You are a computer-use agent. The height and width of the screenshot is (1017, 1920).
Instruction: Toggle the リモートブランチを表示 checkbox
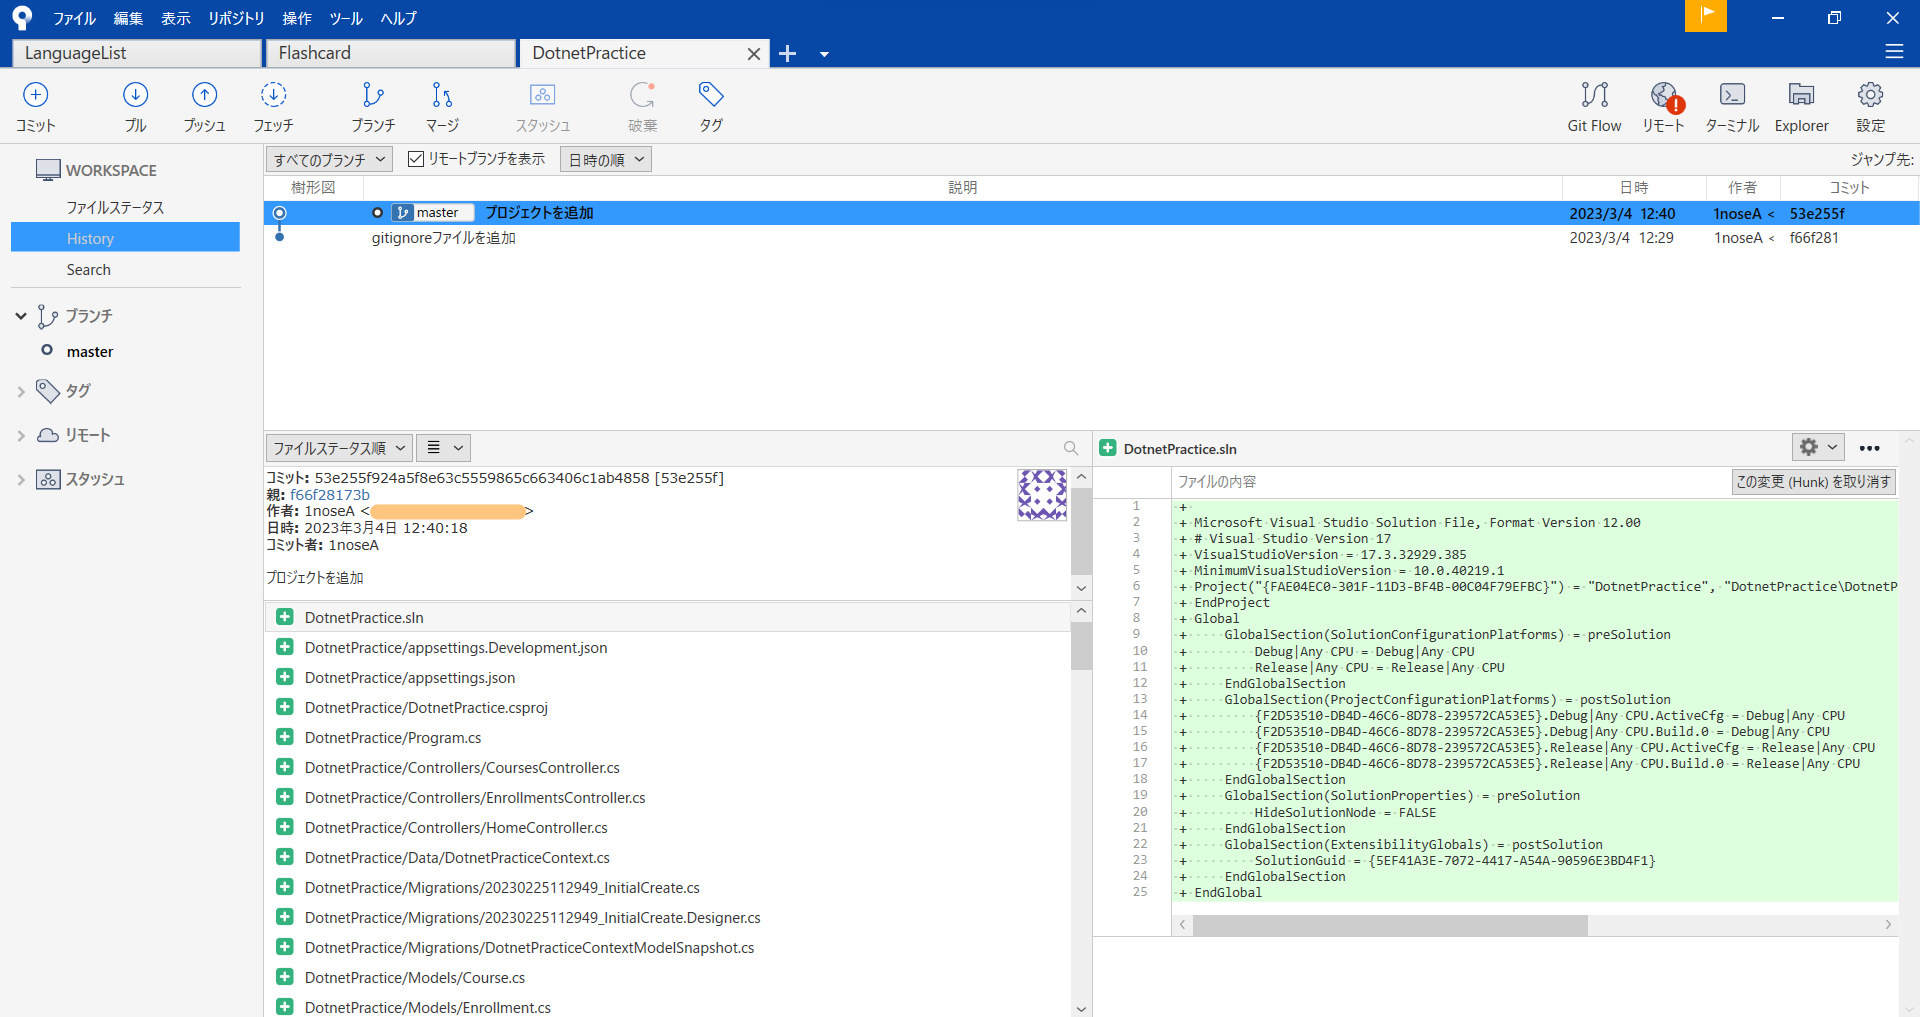(416, 158)
